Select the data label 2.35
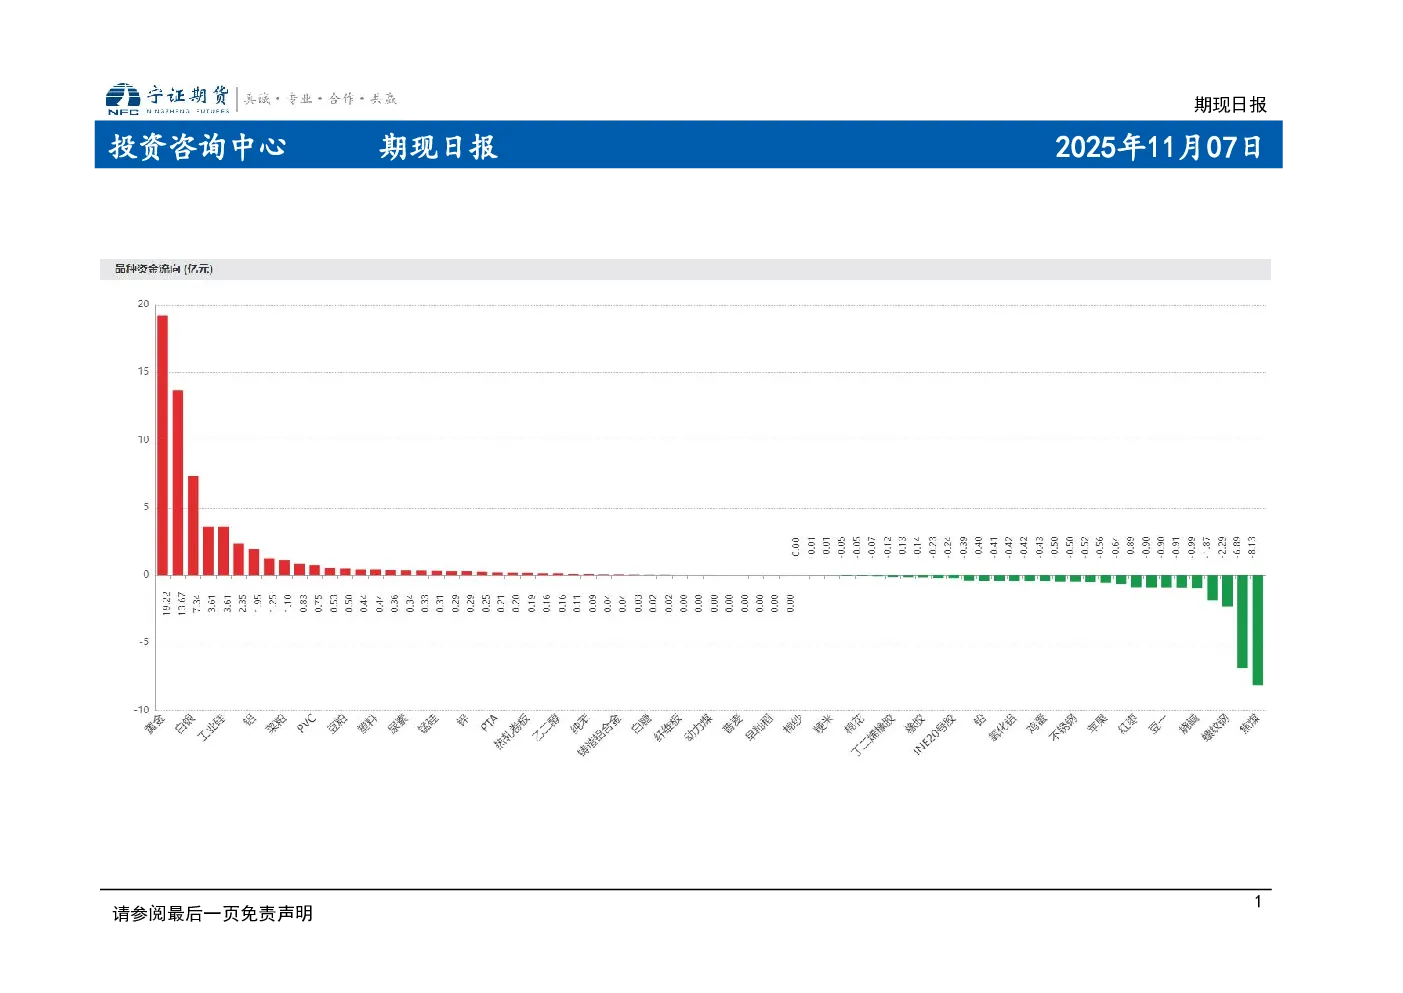 point(242,603)
